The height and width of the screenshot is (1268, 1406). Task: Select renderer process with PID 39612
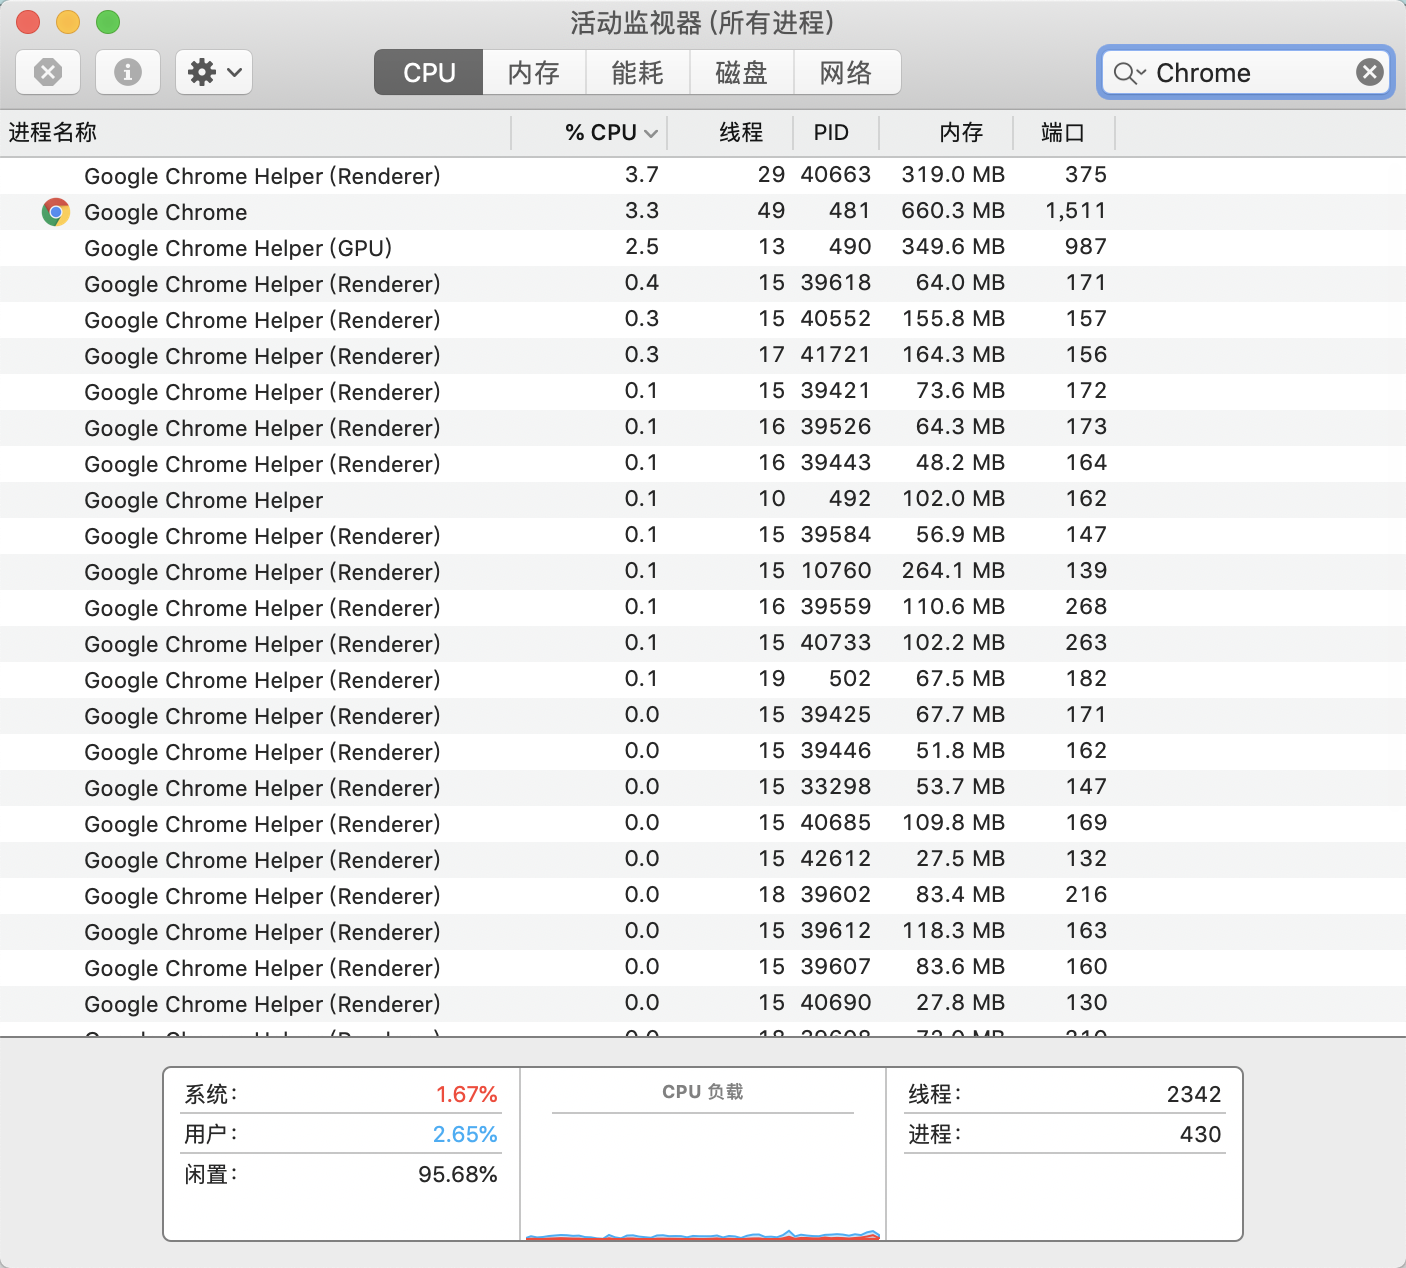pyautogui.click(x=703, y=932)
